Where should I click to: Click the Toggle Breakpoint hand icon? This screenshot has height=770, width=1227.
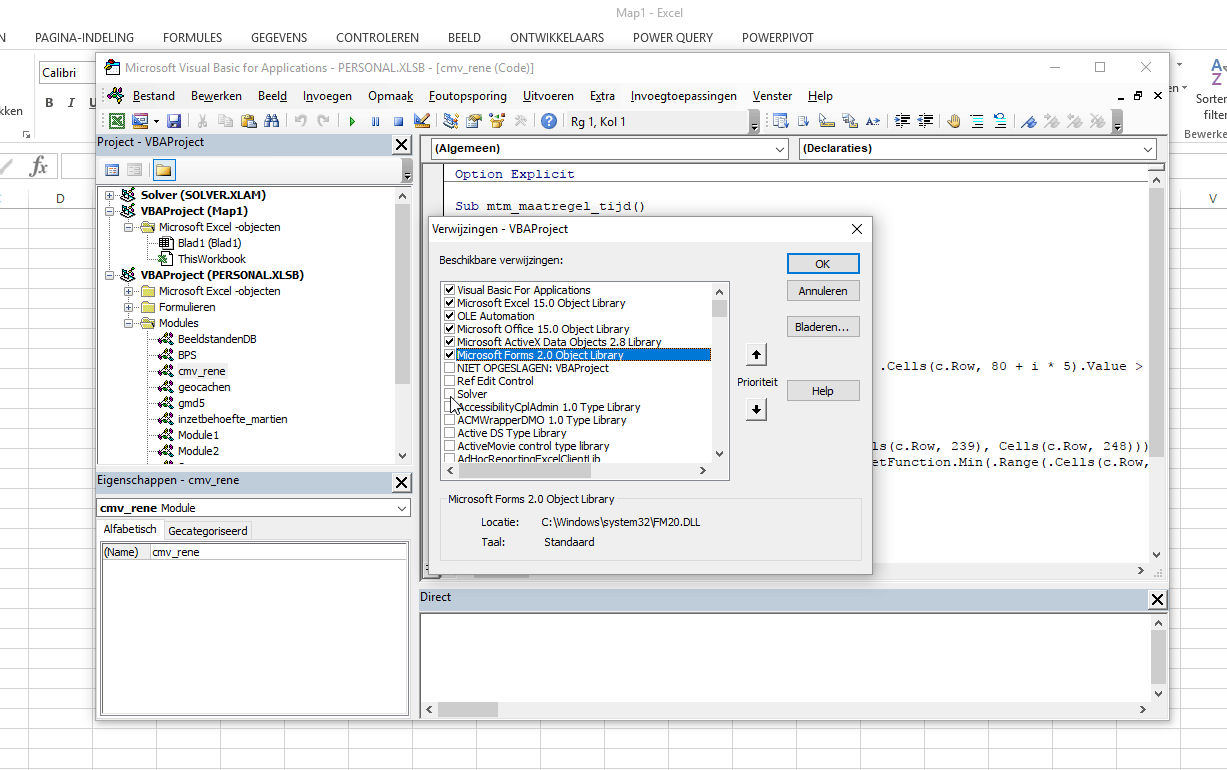[x=954, y=121]
